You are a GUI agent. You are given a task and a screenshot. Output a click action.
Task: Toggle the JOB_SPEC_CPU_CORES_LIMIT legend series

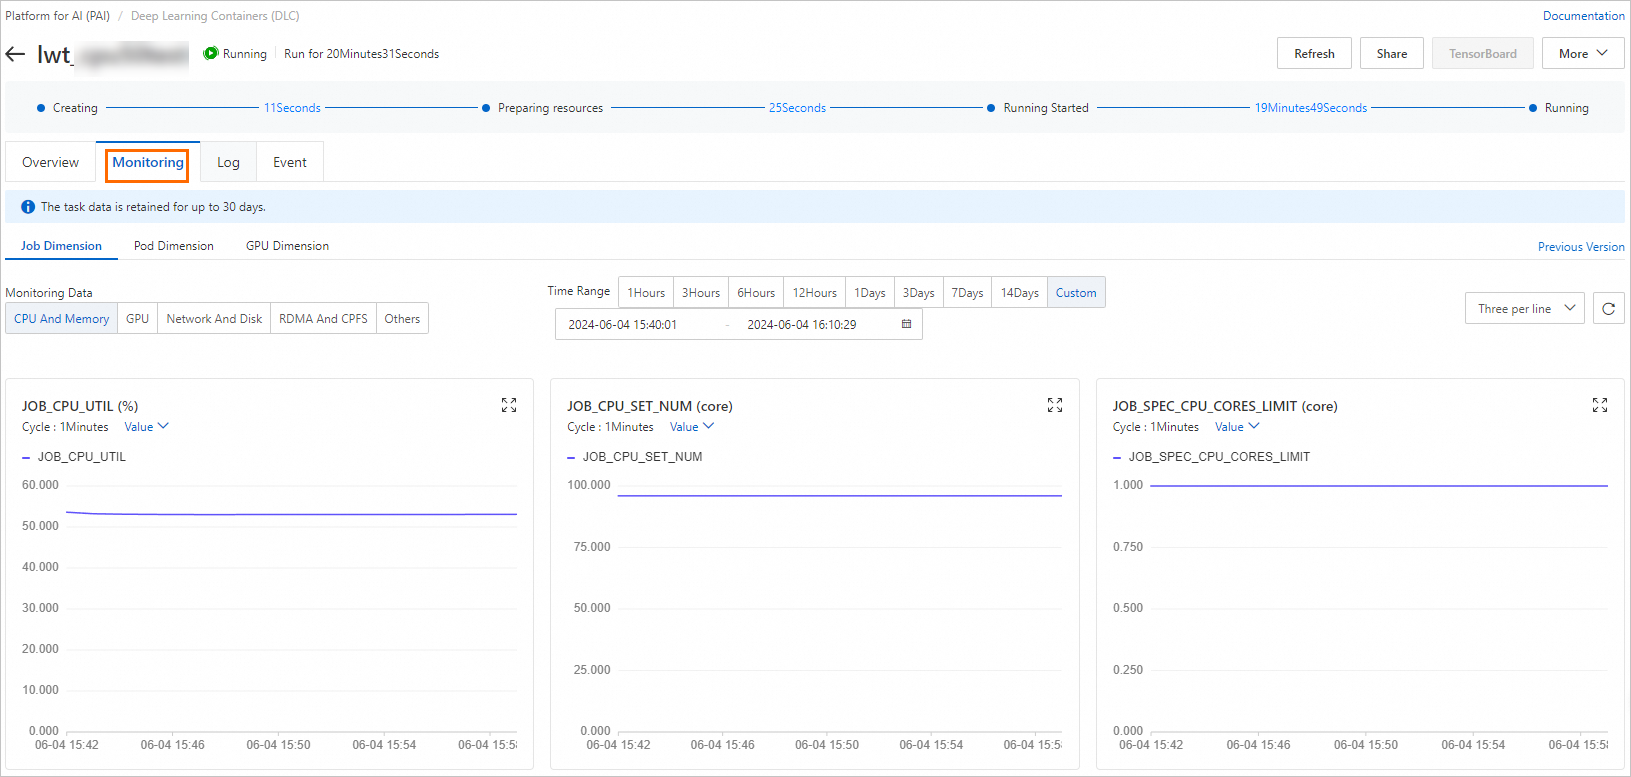point(1211,457)
